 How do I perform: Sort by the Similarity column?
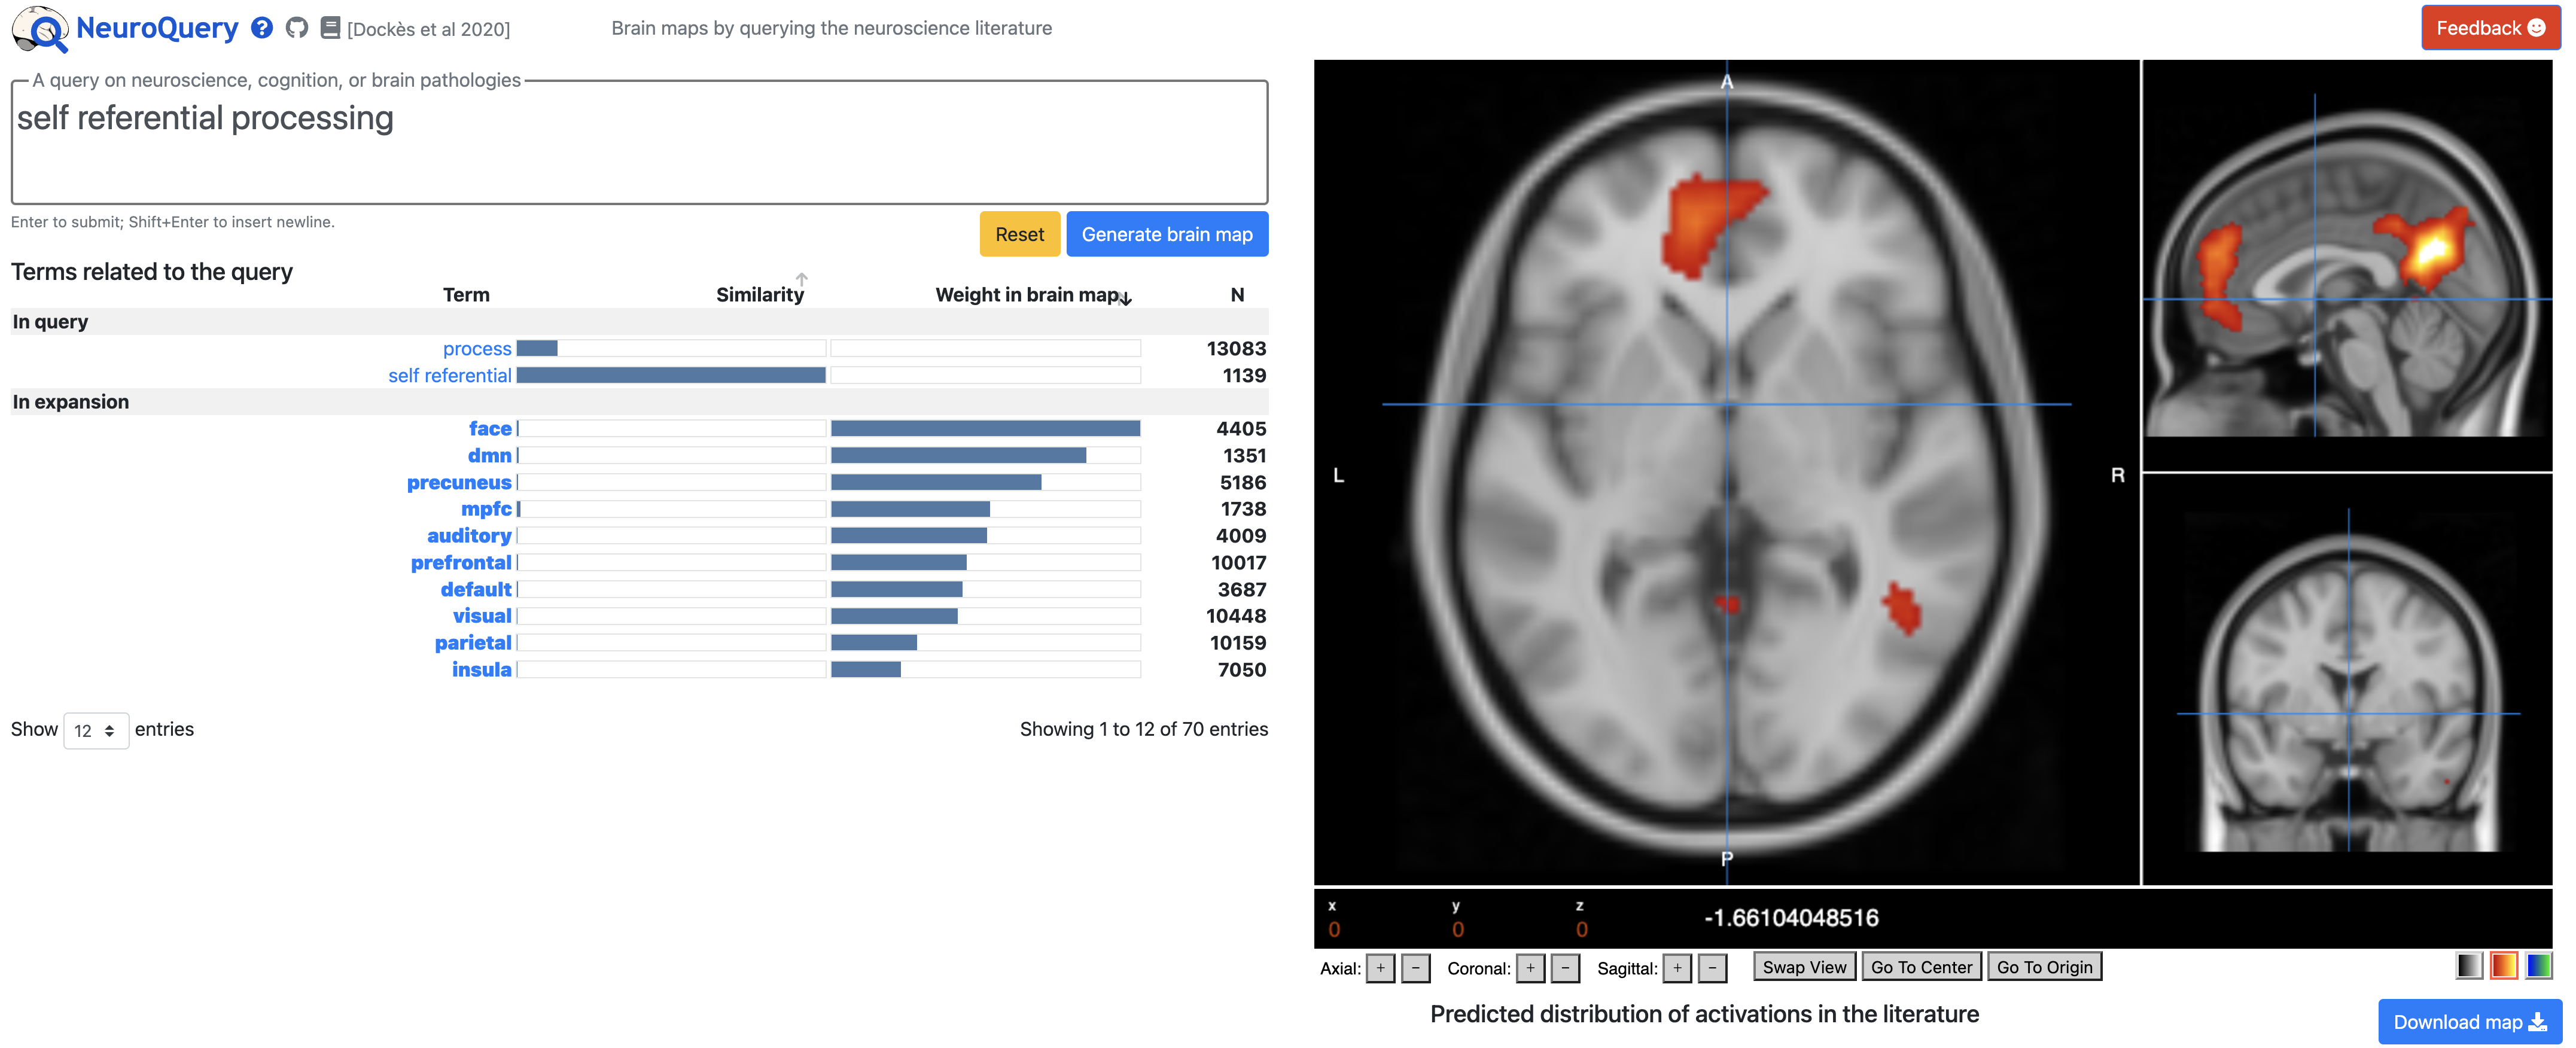point(760,294)
